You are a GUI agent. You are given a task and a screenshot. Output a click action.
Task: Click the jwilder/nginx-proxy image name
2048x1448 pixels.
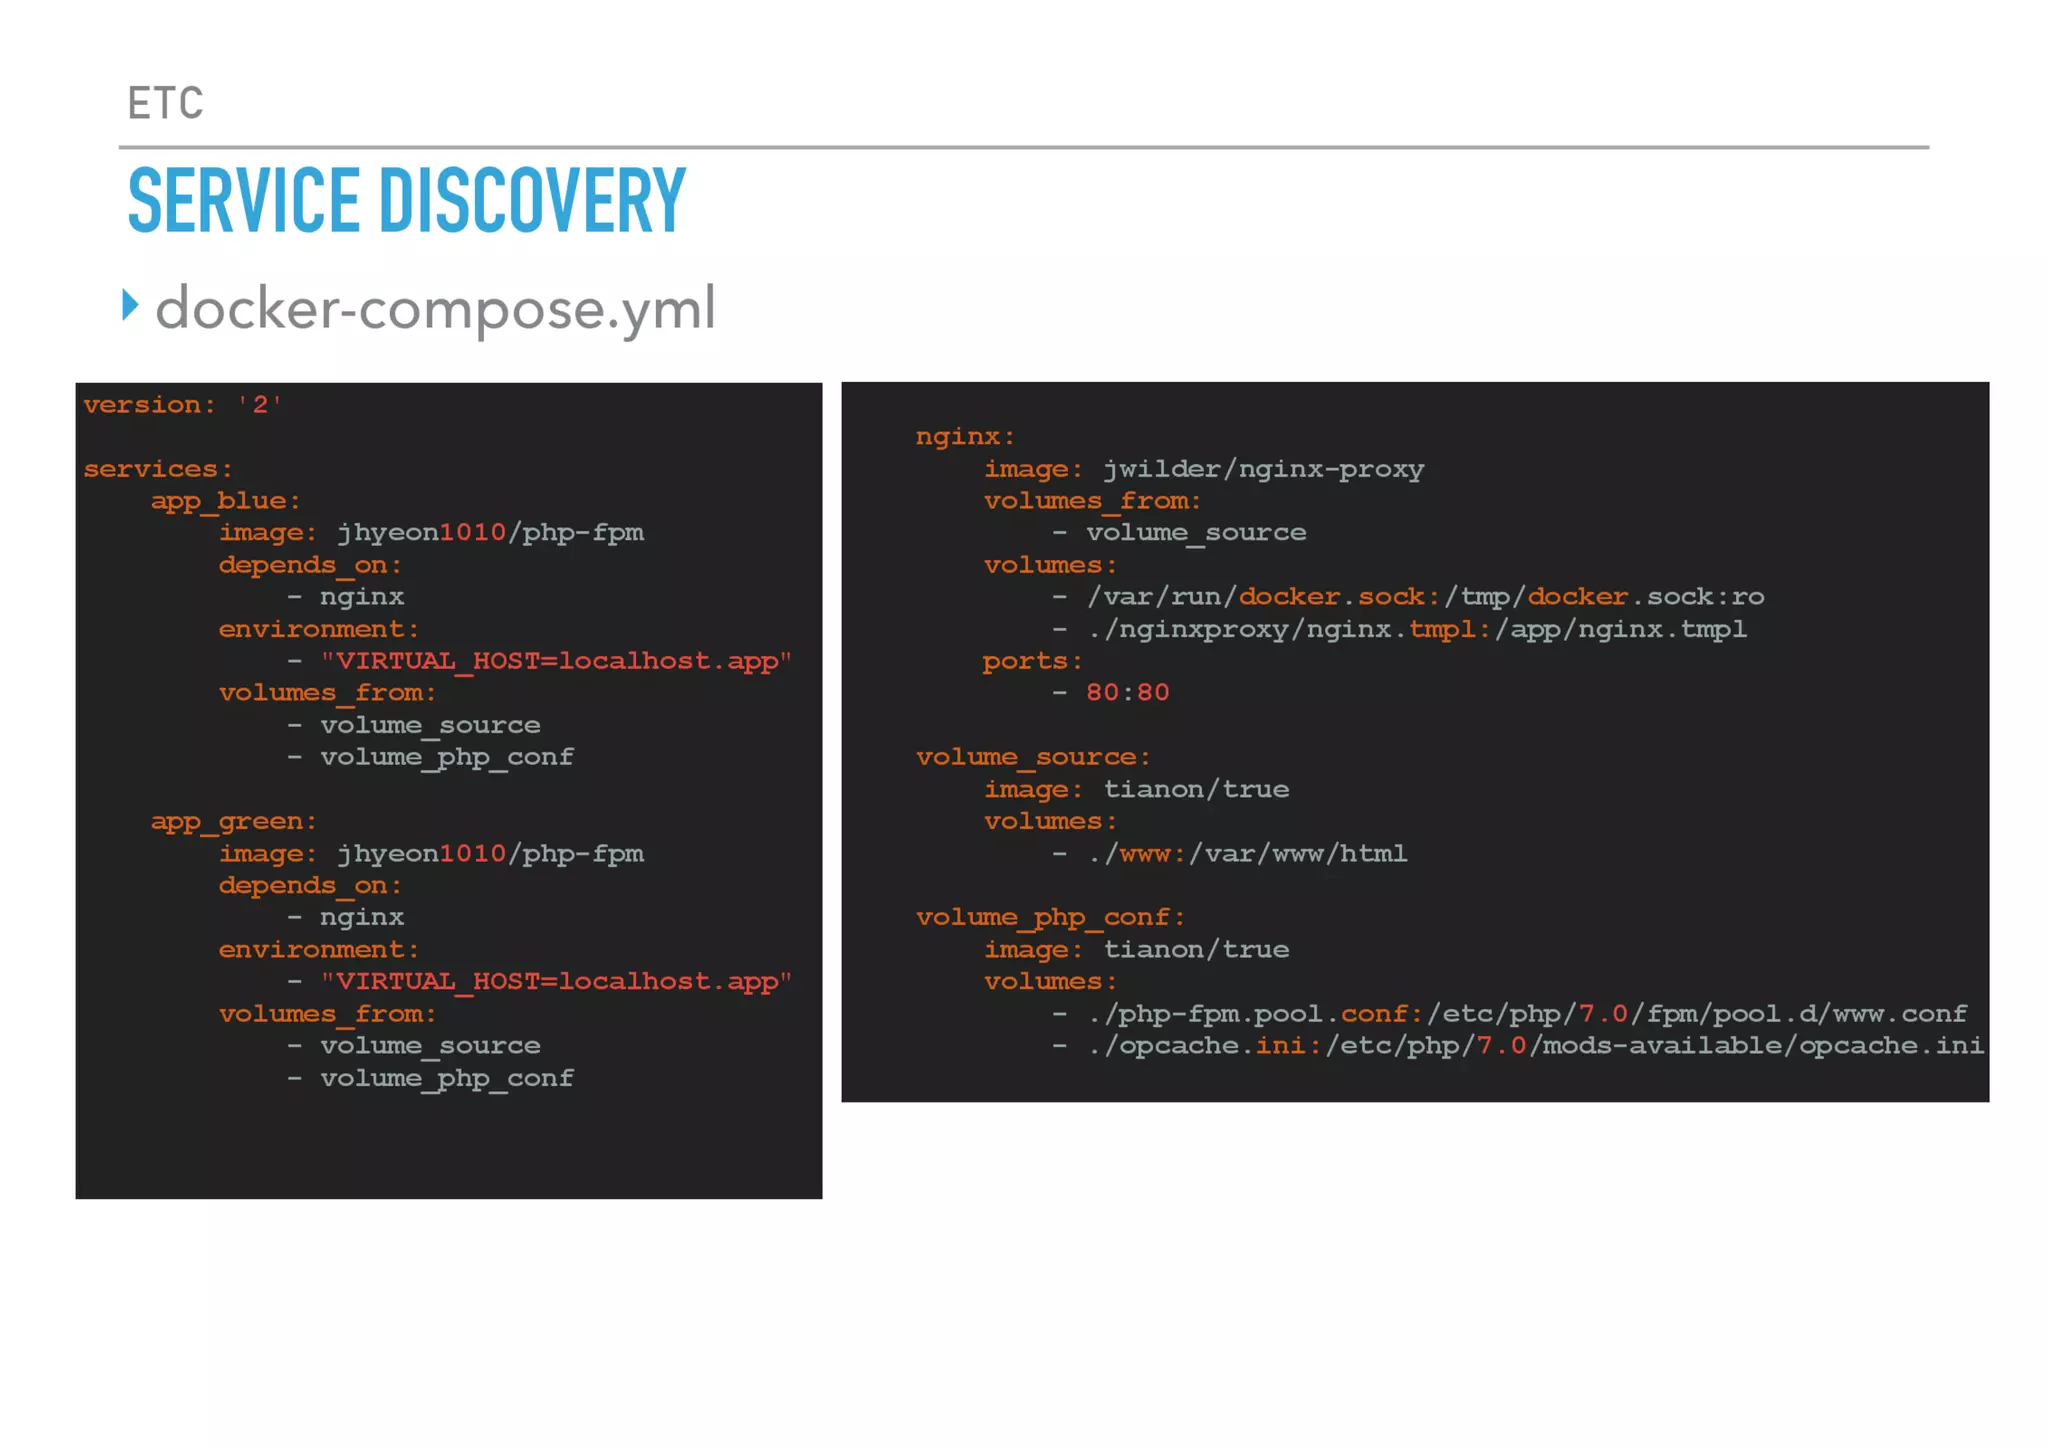click(x=1263, y=469)
